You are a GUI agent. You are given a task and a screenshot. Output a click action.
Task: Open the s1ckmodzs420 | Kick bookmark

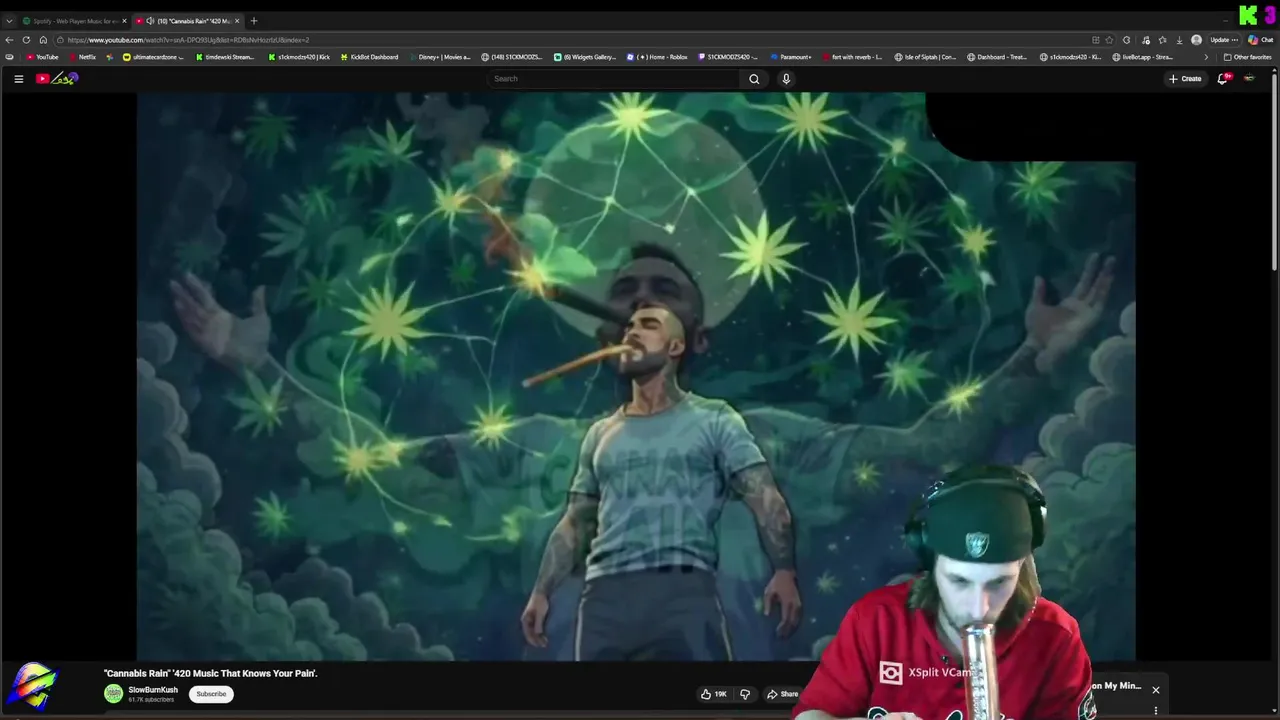click(x=298, y=57)
